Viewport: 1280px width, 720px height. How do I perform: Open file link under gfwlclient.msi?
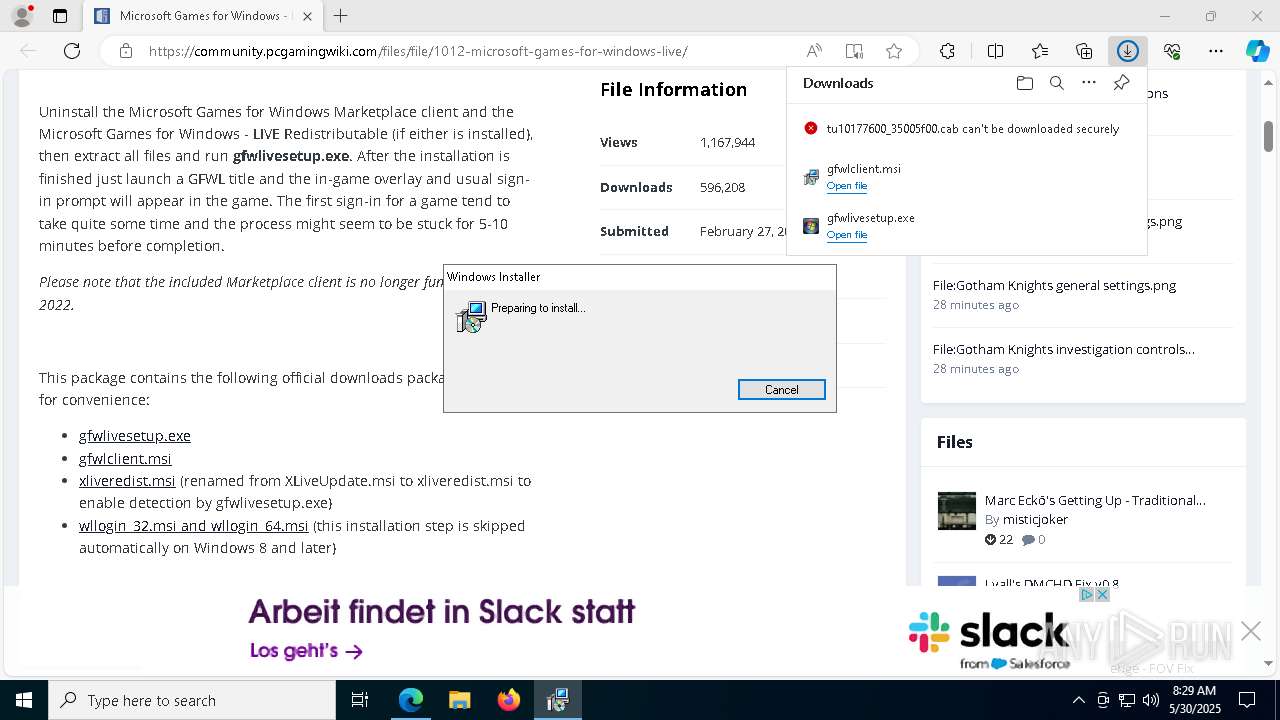click(847, 186)
